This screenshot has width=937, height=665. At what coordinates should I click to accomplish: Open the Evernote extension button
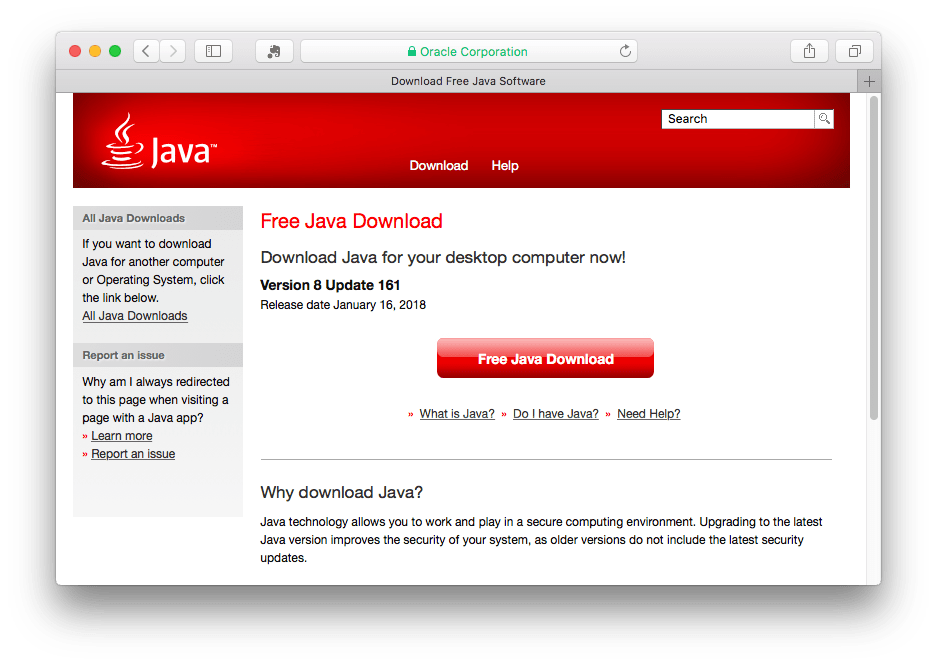274,51
